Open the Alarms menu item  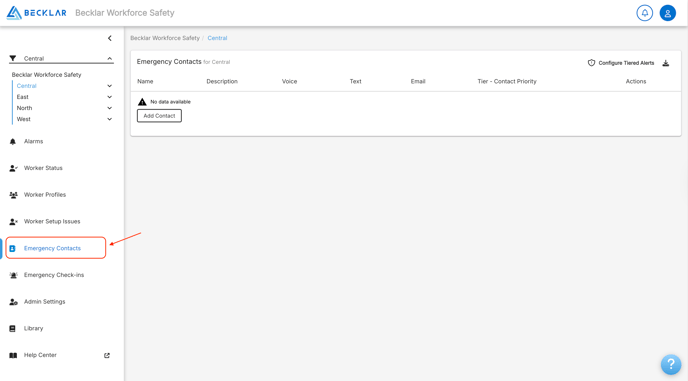click(x=33, y=141)
